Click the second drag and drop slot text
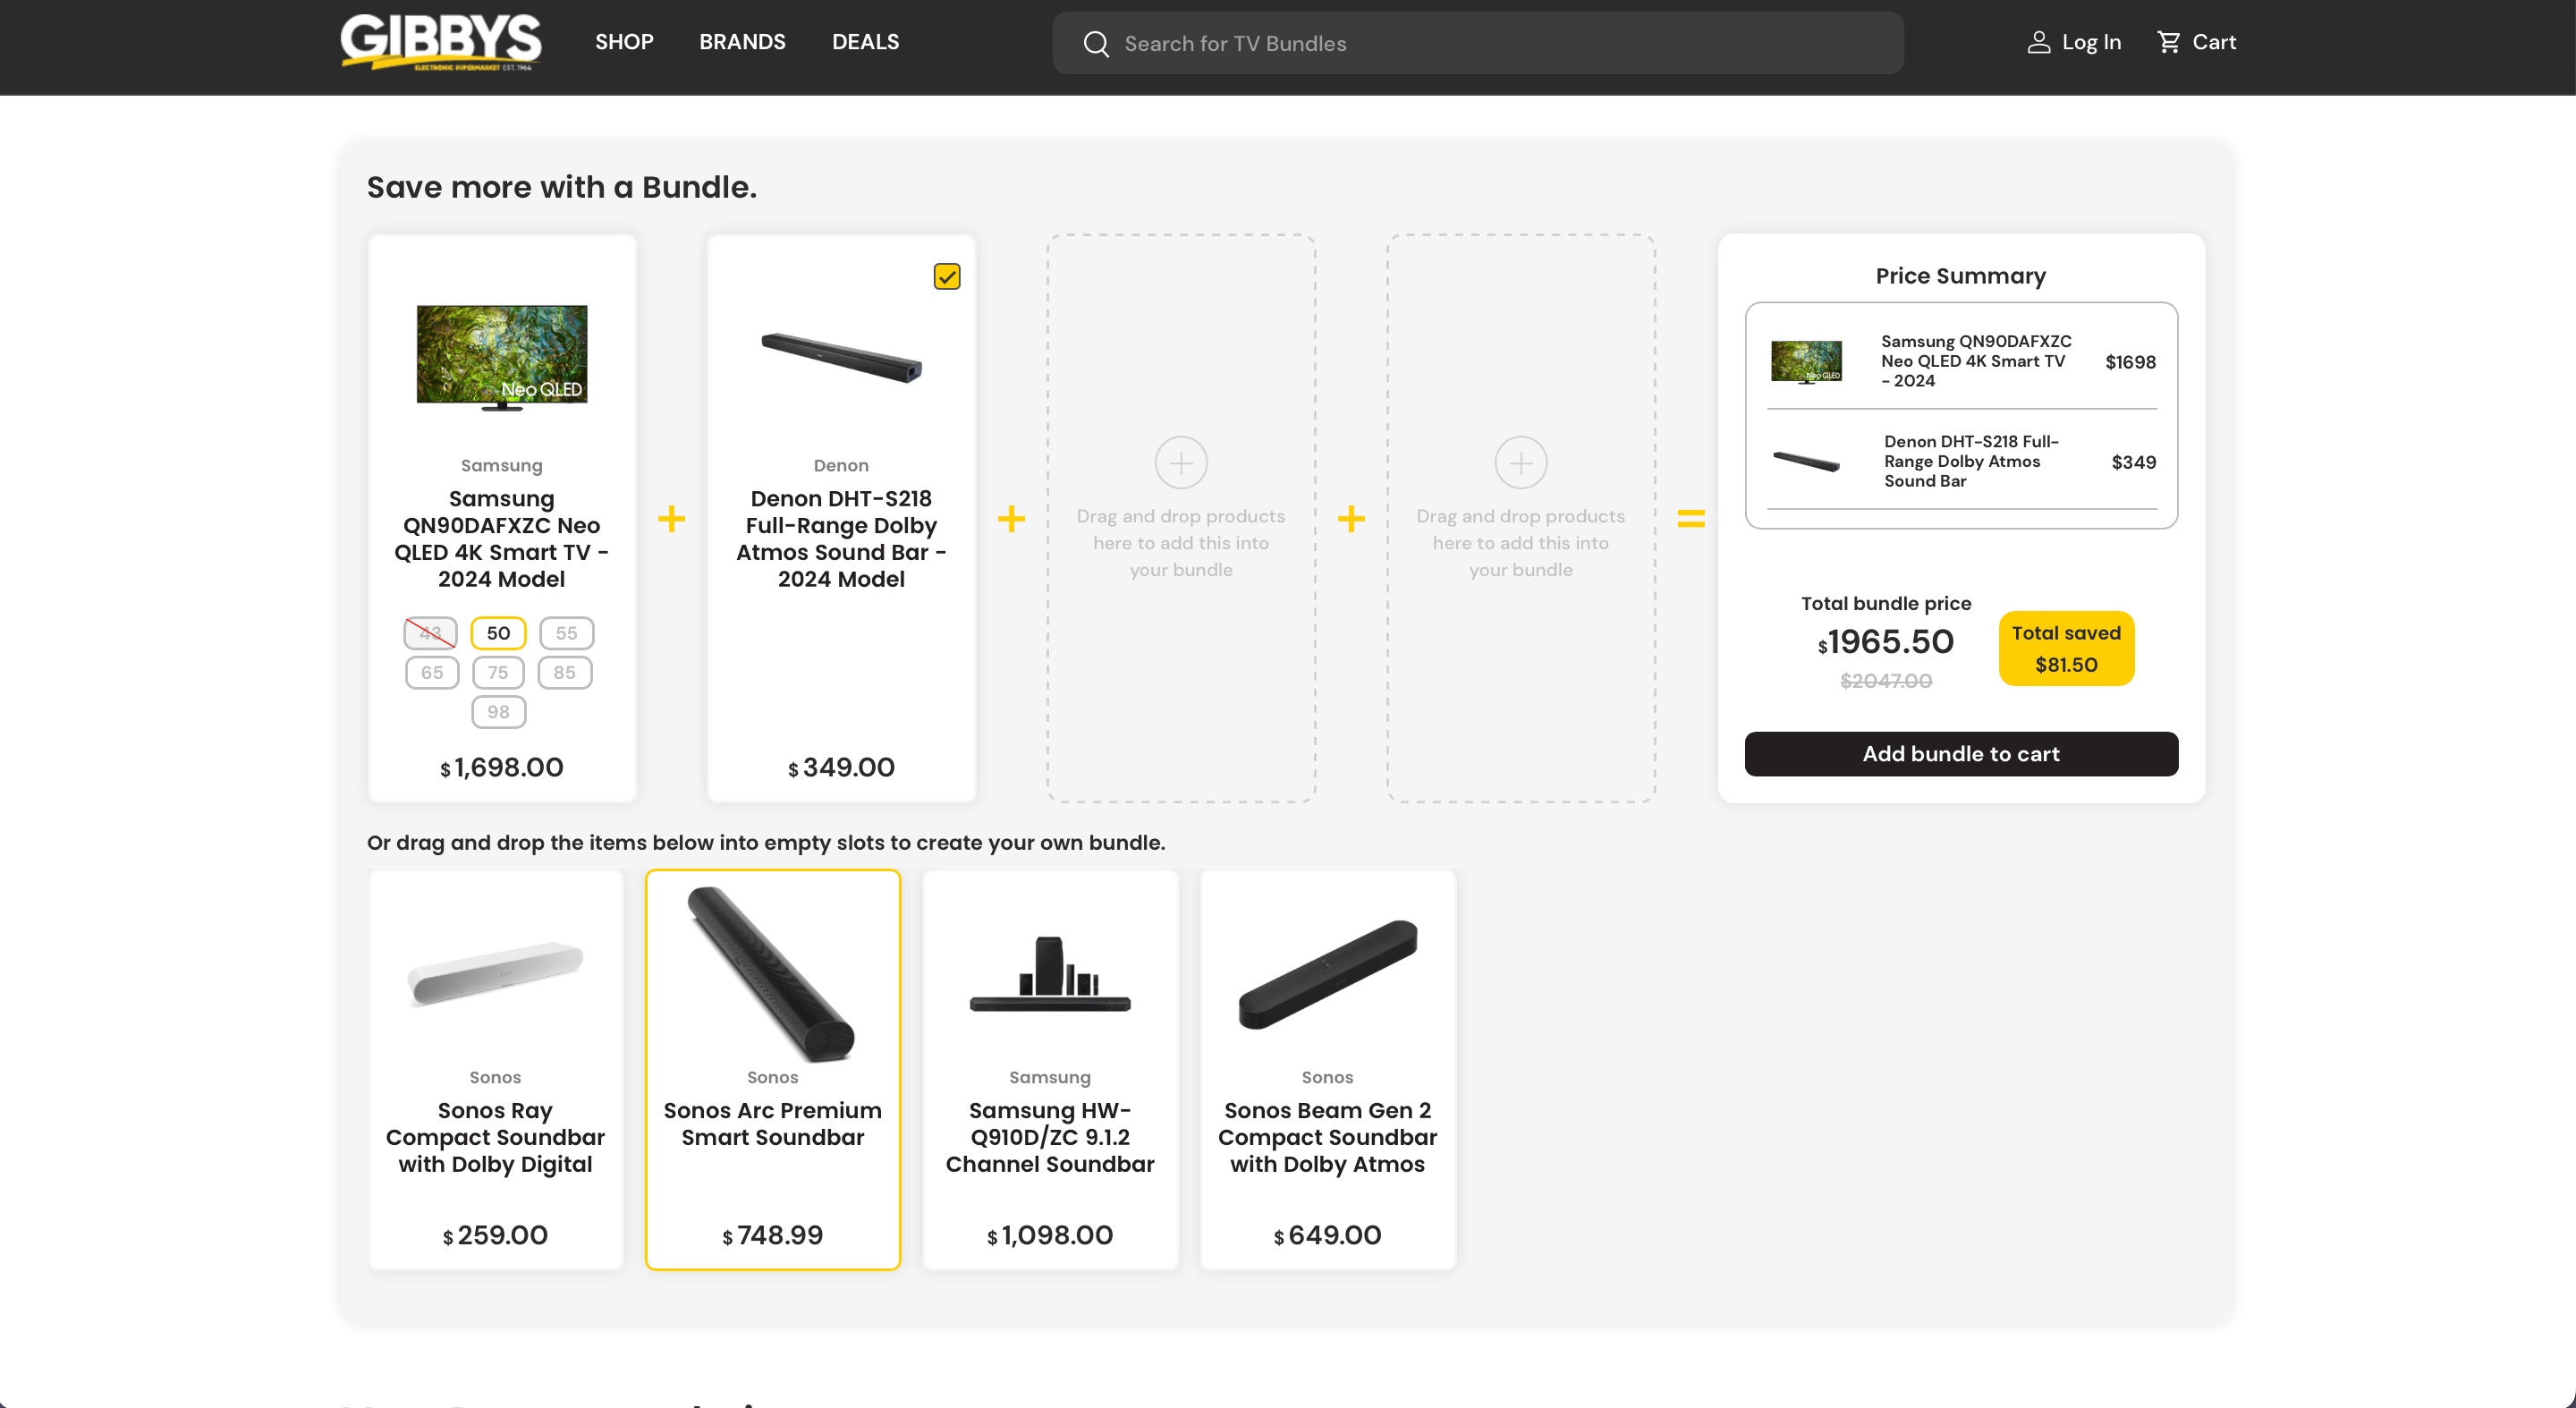The height and width of the screenshot is (1408, 2576). click(x=1520, y=543)
